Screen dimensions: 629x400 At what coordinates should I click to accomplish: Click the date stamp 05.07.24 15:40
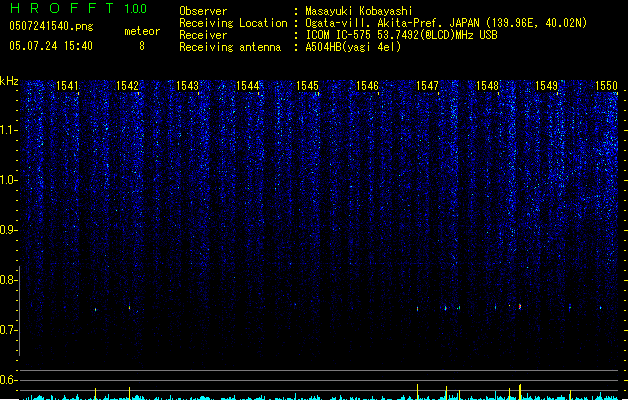tap(51, 46)
